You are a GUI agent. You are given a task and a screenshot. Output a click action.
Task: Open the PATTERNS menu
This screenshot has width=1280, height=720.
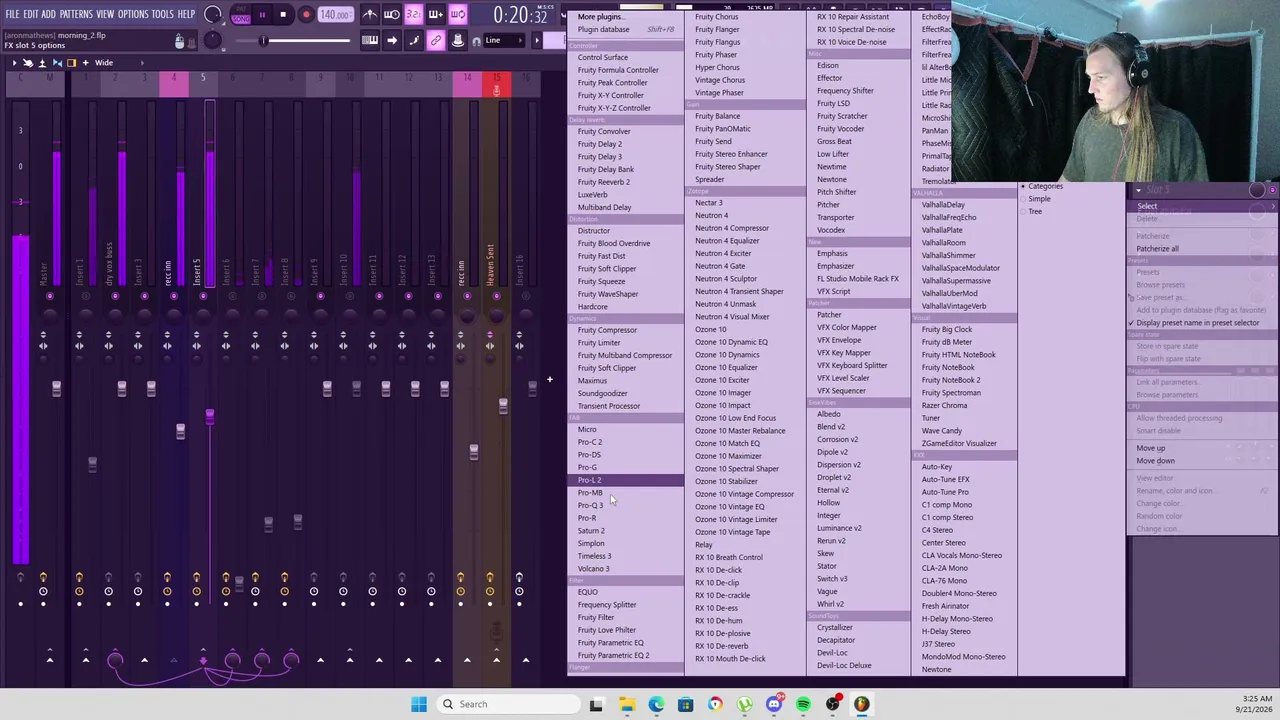pos(76,14)
